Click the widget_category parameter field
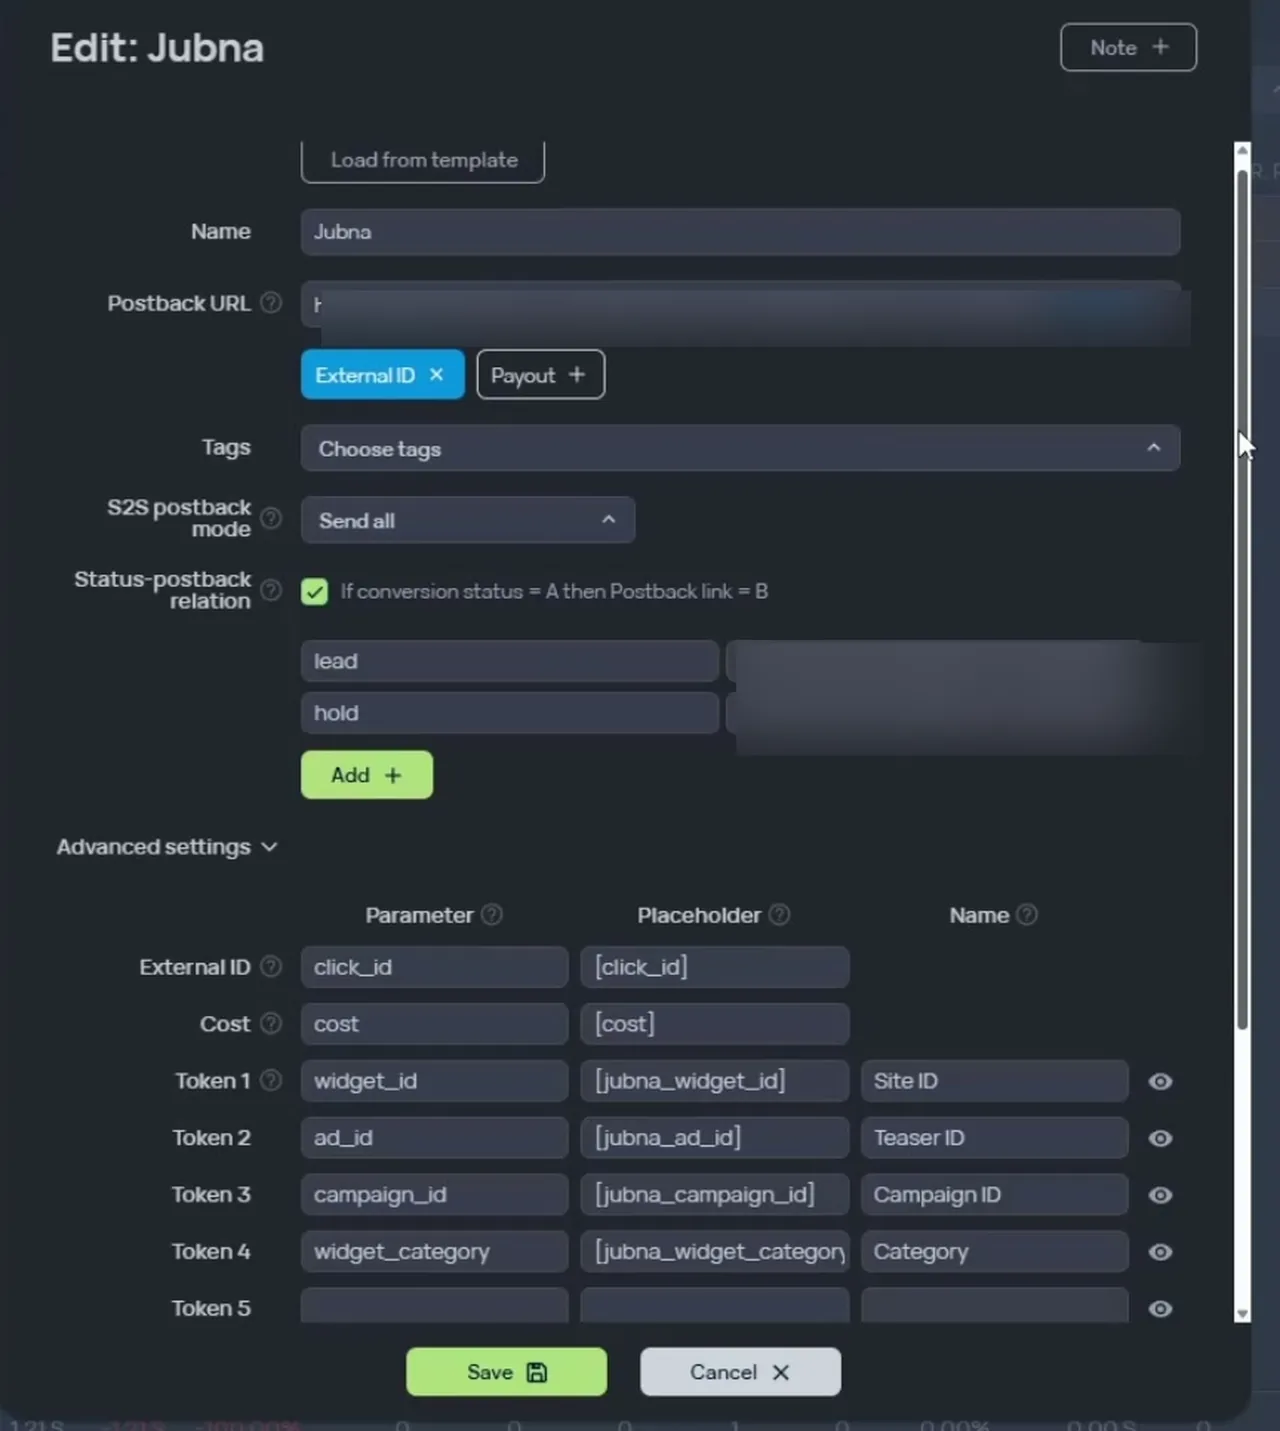This screenshot has width=1280, height=1431. pos(434,1252)
